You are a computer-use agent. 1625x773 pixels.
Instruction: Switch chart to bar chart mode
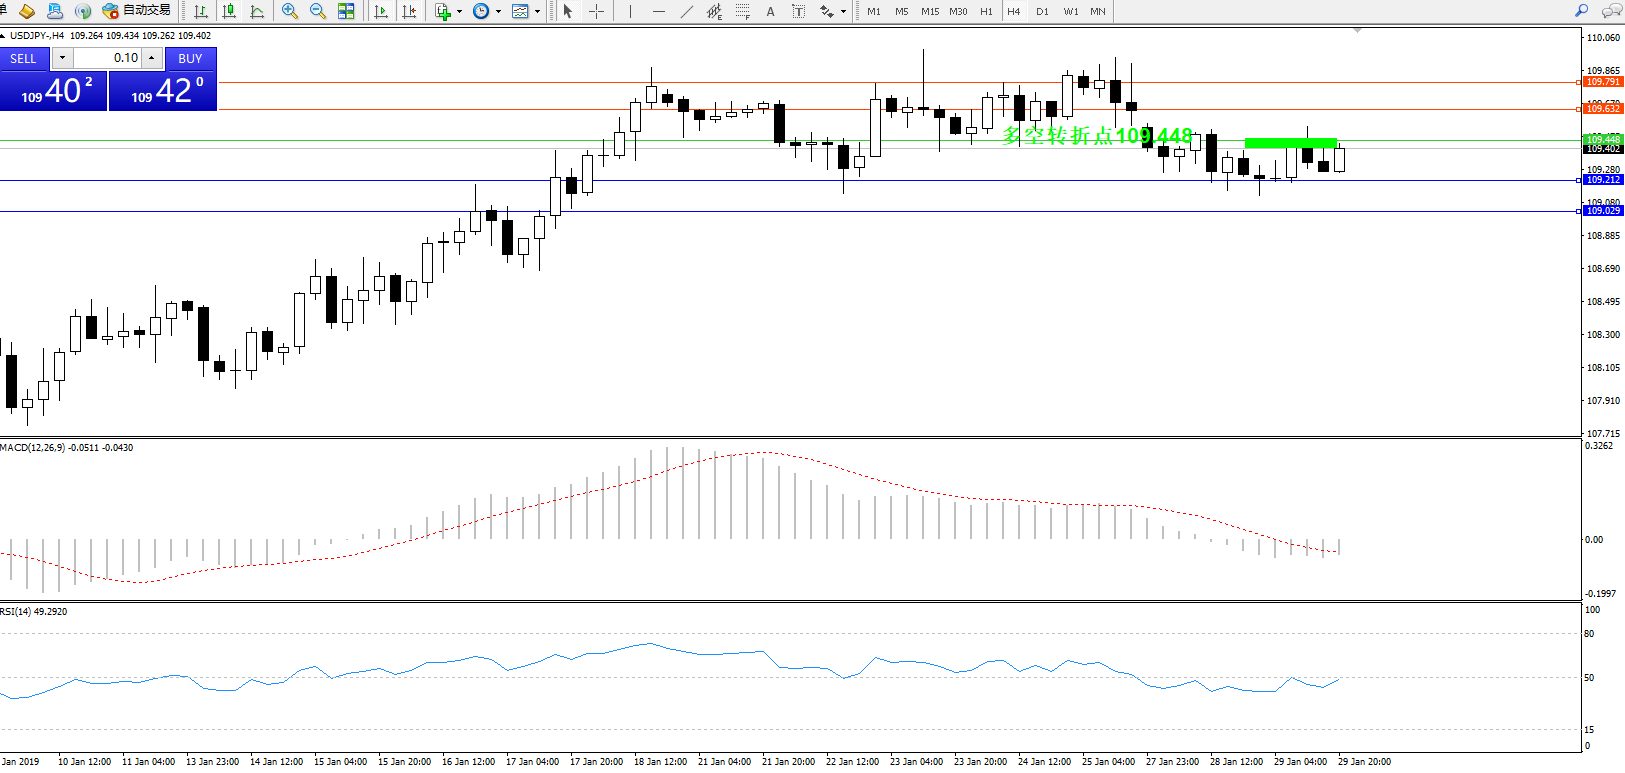point(201,11)
